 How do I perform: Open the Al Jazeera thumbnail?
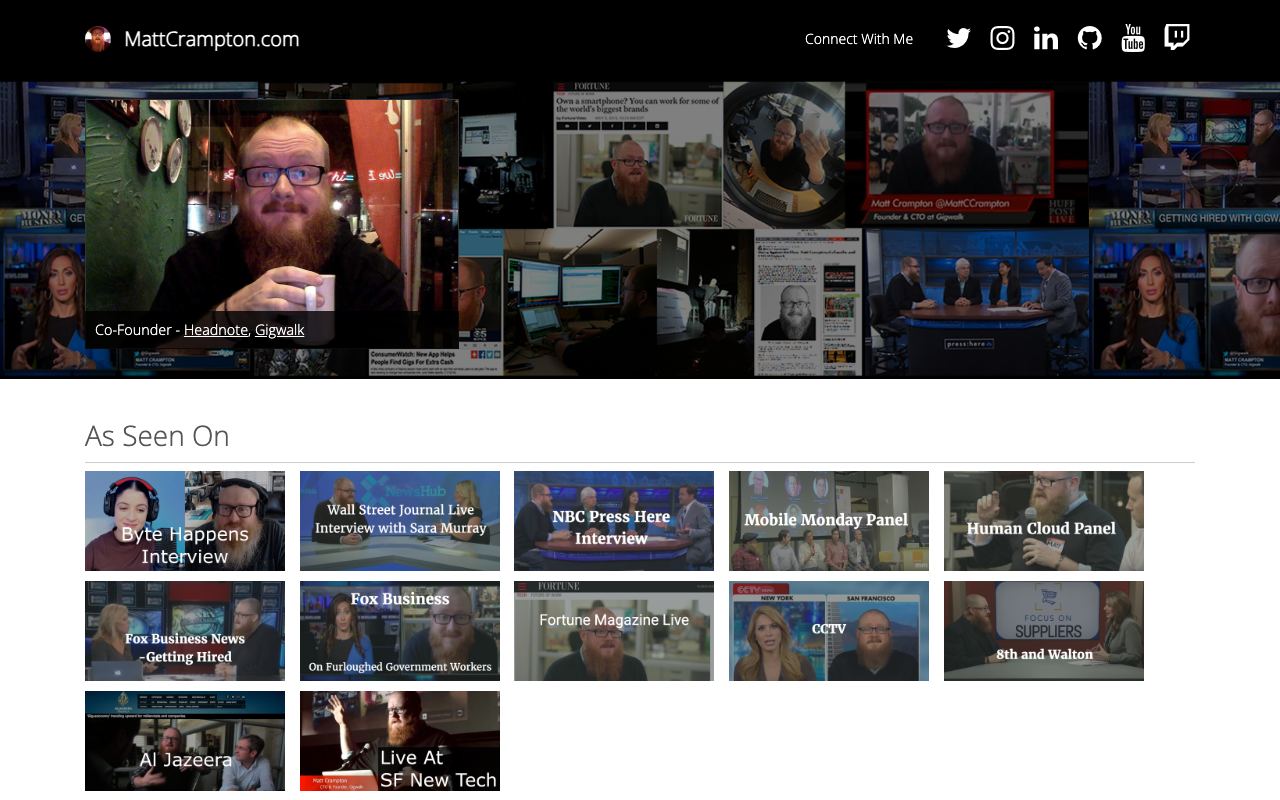(x=185, y=741)
